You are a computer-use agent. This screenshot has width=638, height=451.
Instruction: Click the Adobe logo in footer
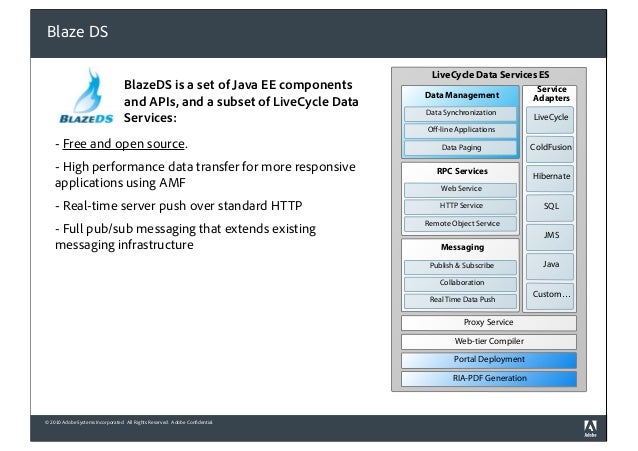click(590, 429)
